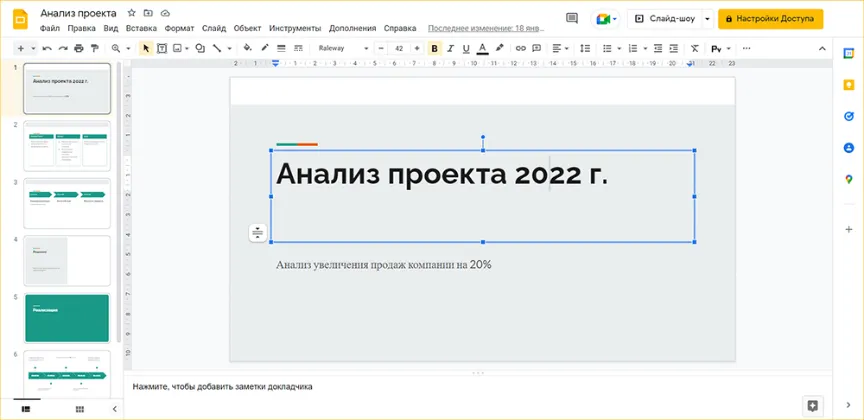Open line spacing options
The image size is (864, 420).
[585, 49]
